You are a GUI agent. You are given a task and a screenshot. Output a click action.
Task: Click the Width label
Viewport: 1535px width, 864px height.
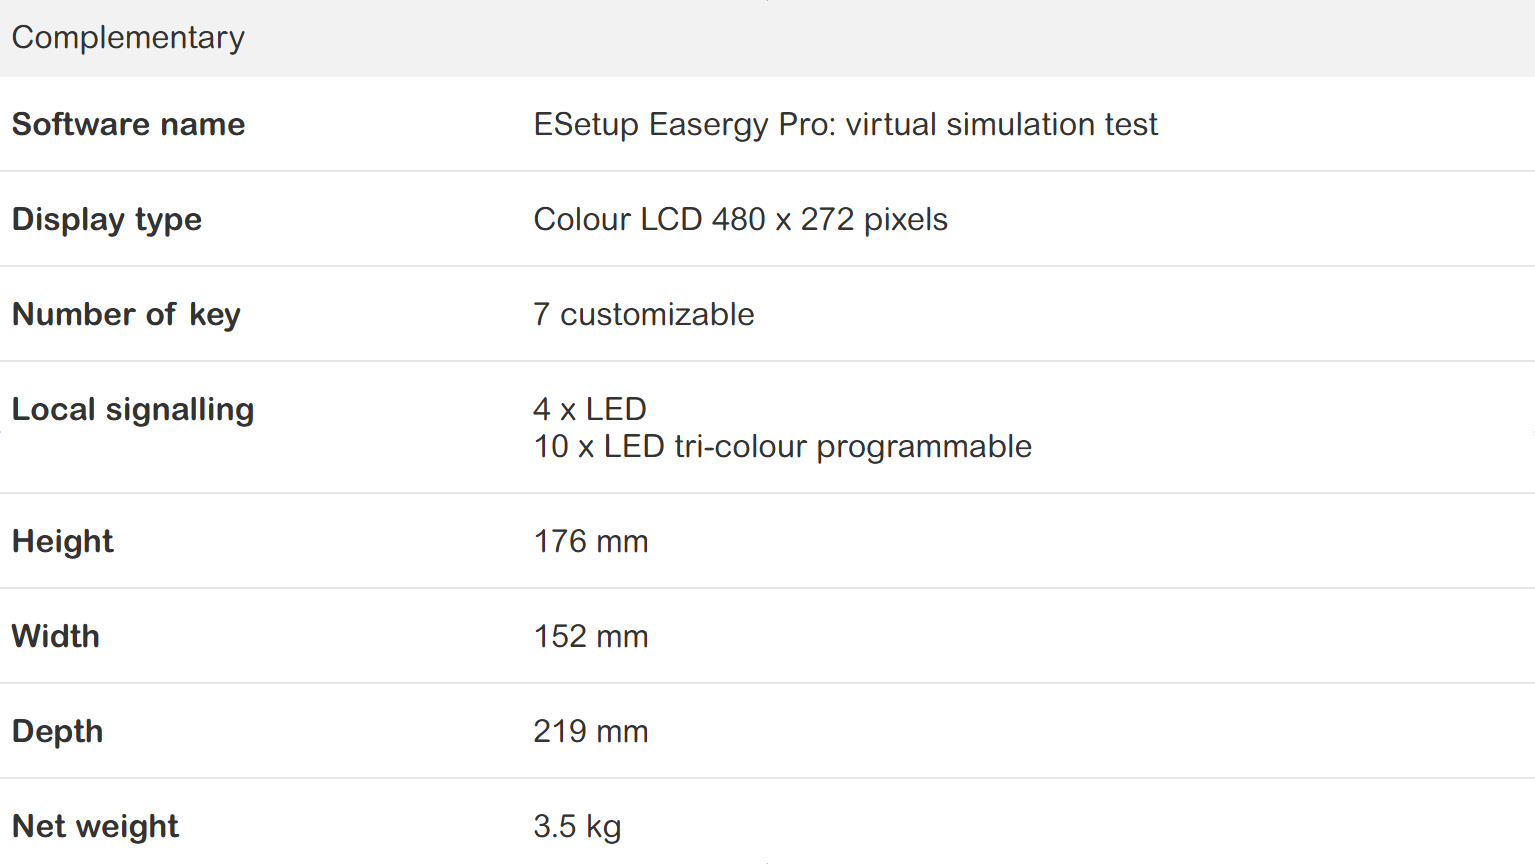click(x=56, y=636)
